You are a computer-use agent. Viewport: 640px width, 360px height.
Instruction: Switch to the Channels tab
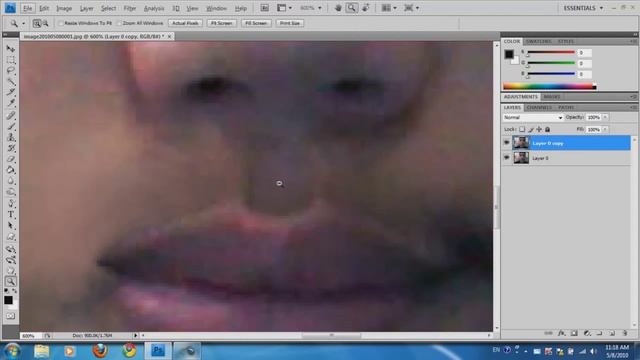coord(539,108)
